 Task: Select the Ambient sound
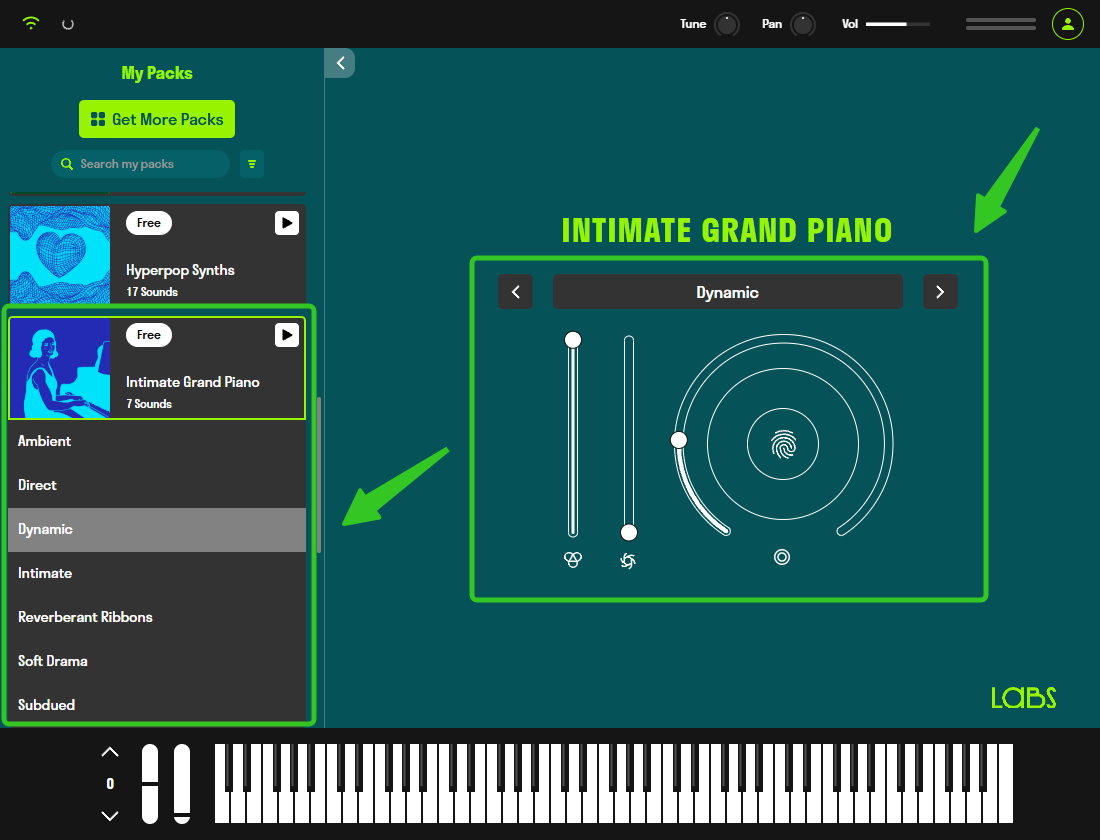pyautogui.click(x=157, y=441)
